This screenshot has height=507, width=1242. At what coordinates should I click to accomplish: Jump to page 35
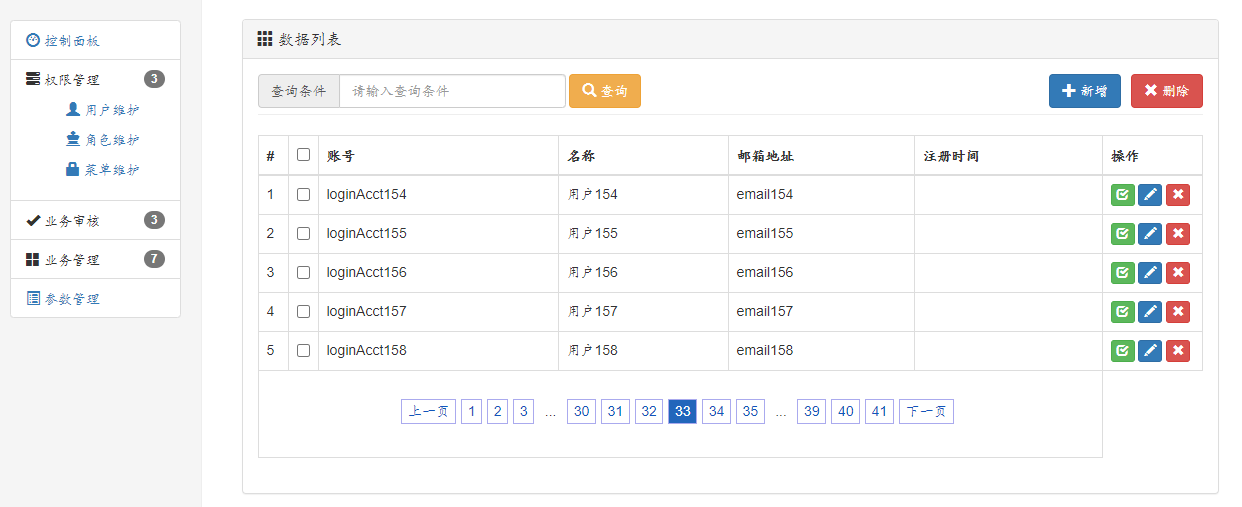pos(750,411)
